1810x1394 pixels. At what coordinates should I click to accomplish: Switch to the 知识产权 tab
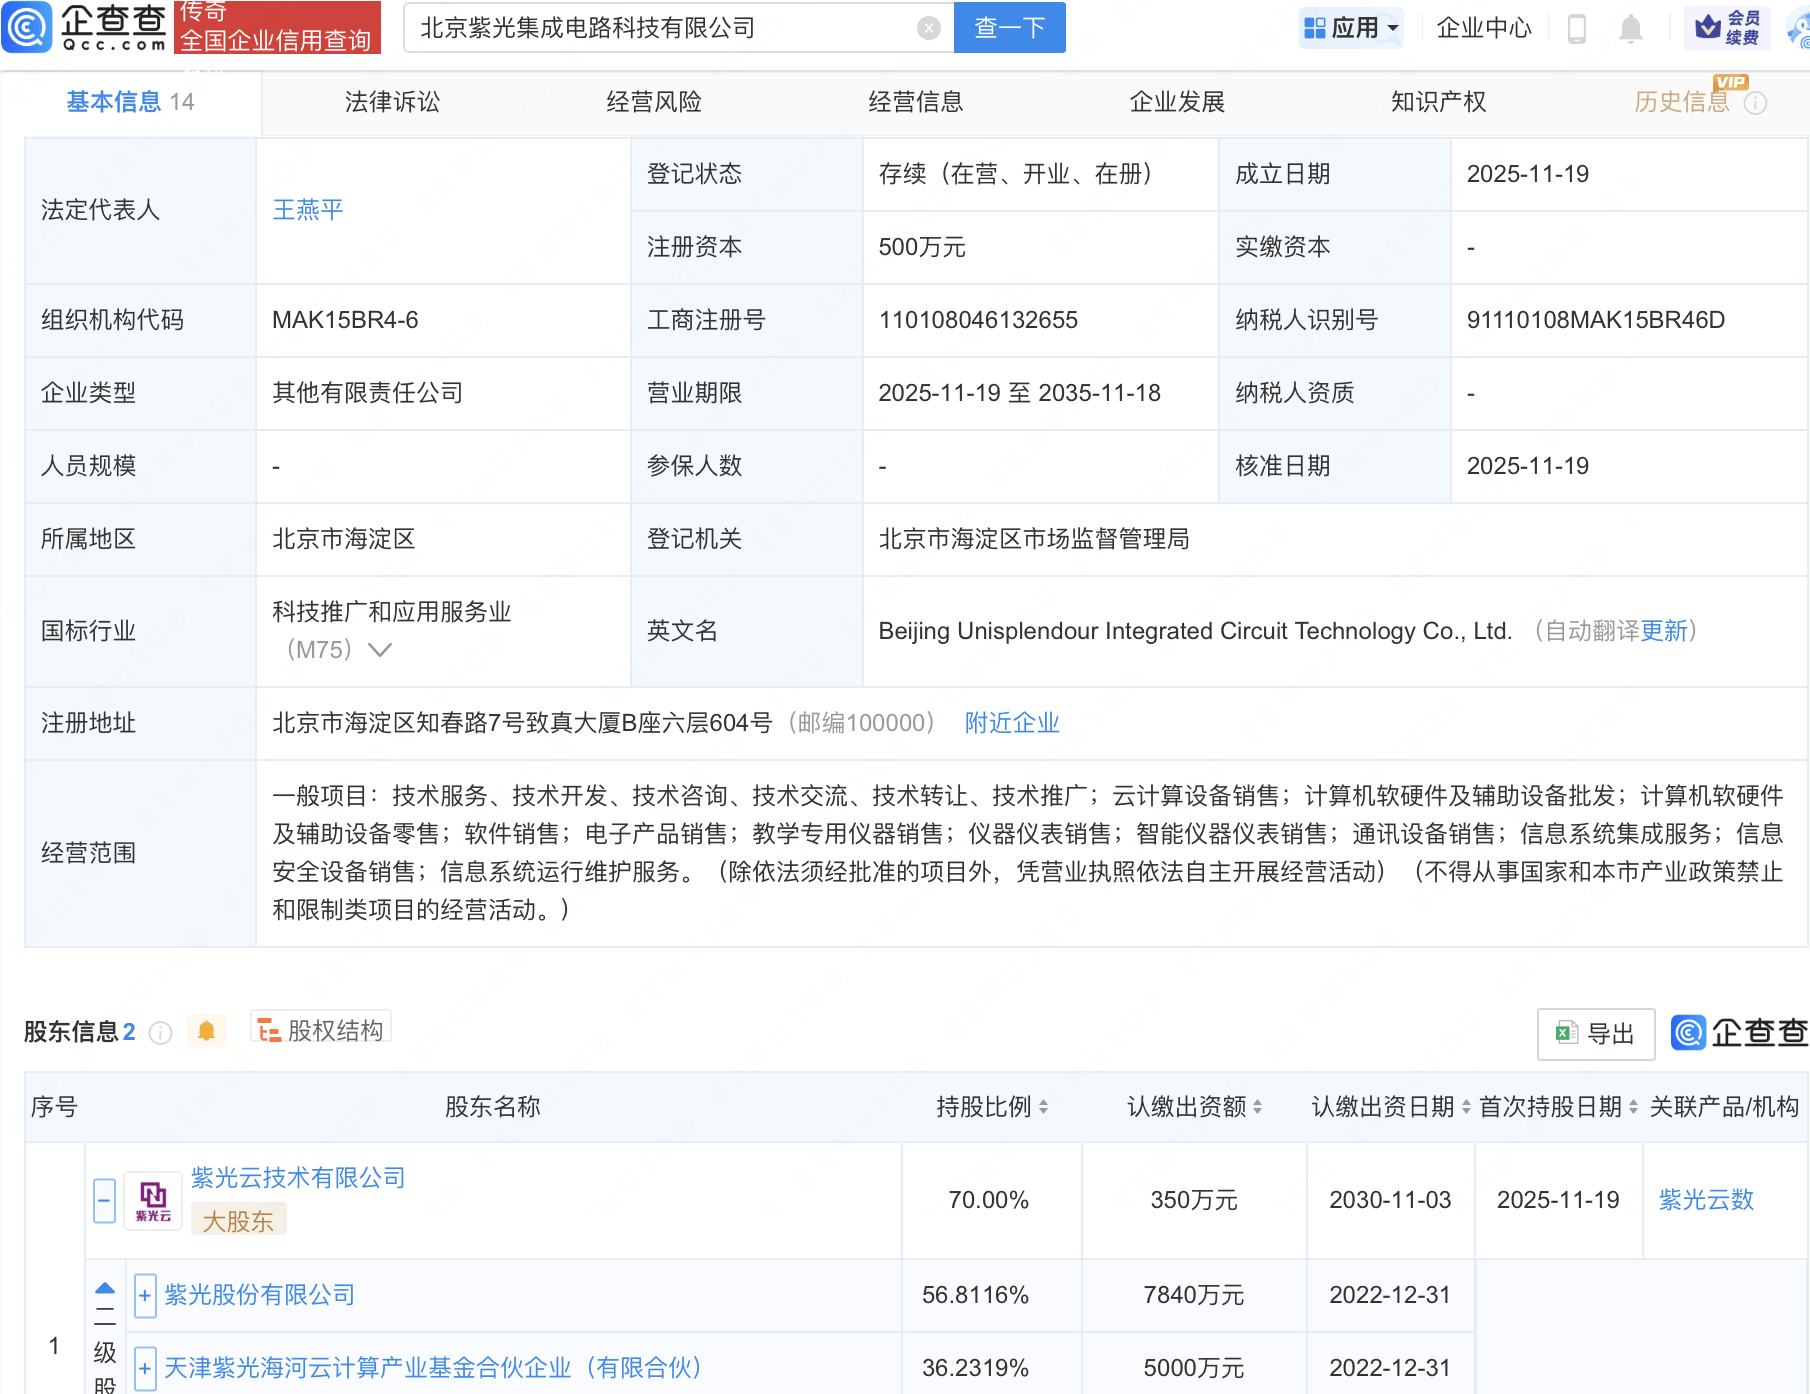pyautogui.click(x=1438, y=102)
